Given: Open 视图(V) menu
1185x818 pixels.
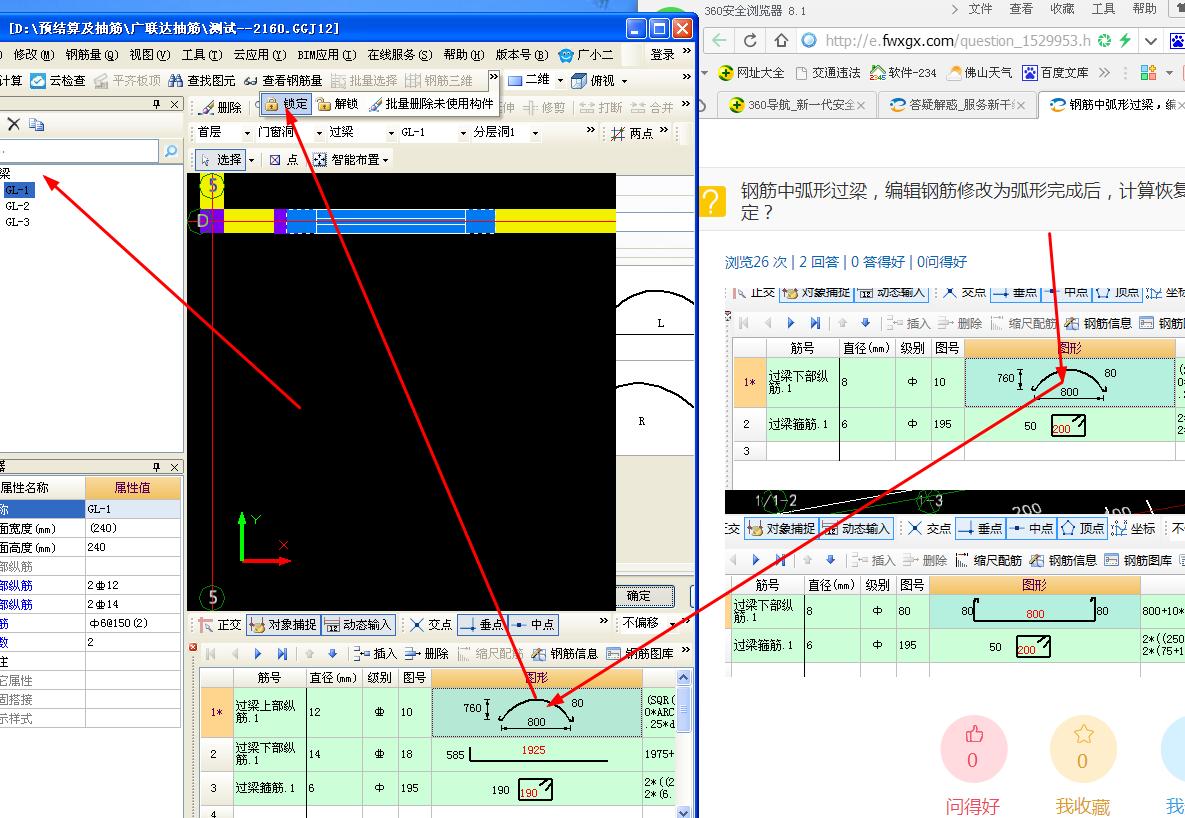Looking at the screenshot, I should pyautogui.click(x=150, y=54).
